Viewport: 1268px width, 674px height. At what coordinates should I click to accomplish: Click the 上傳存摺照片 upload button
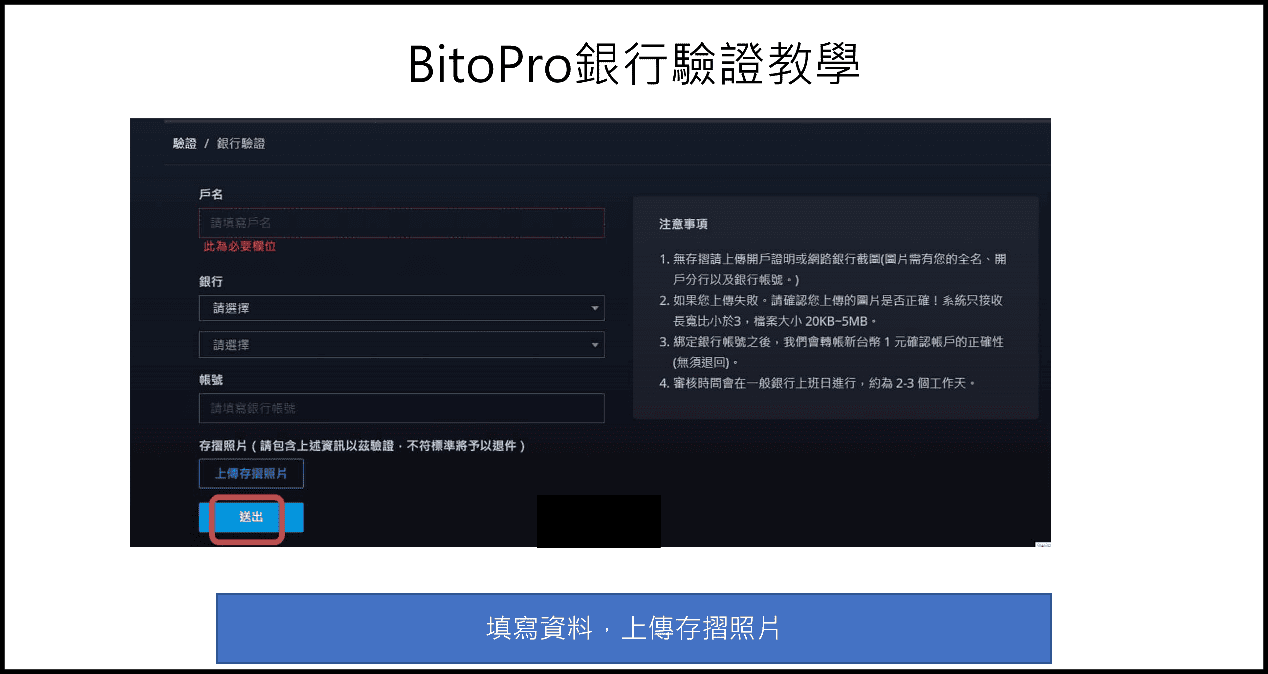(250, 473)
